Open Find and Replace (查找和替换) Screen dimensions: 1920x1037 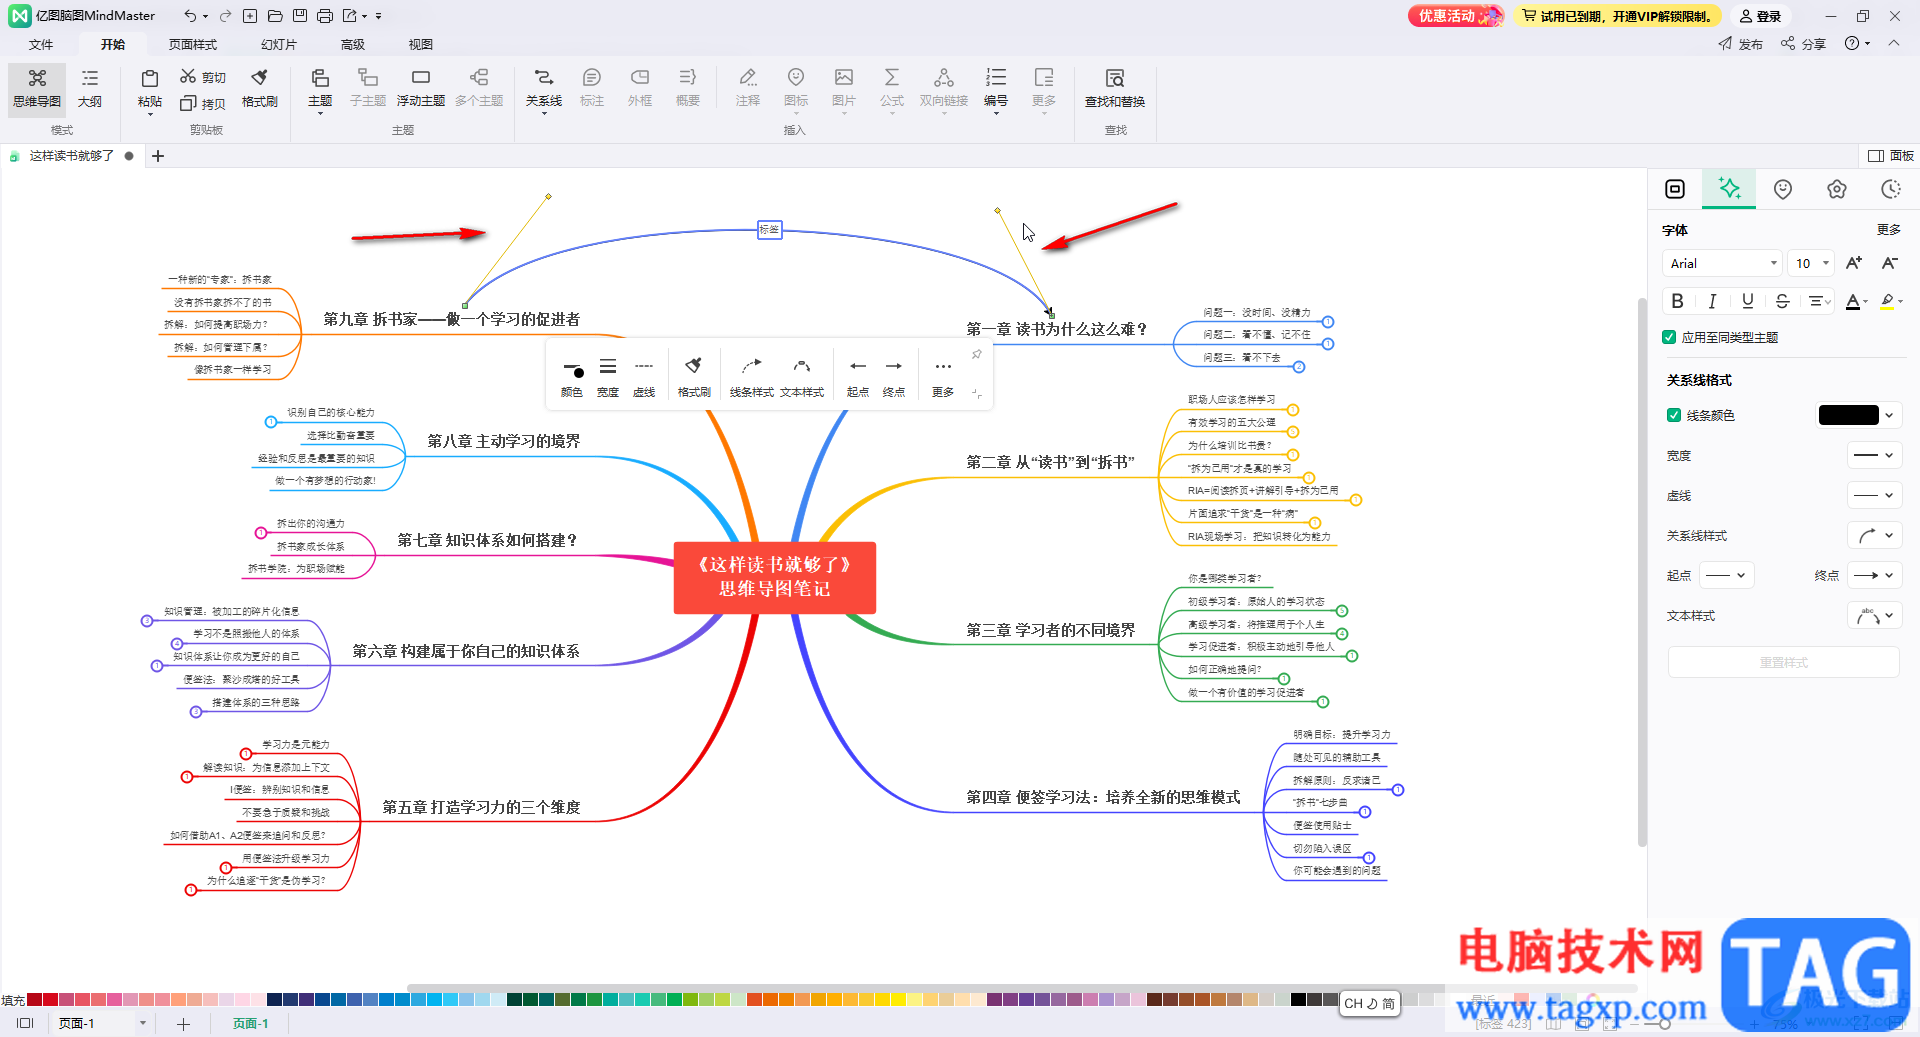(x=1115, y=88)
